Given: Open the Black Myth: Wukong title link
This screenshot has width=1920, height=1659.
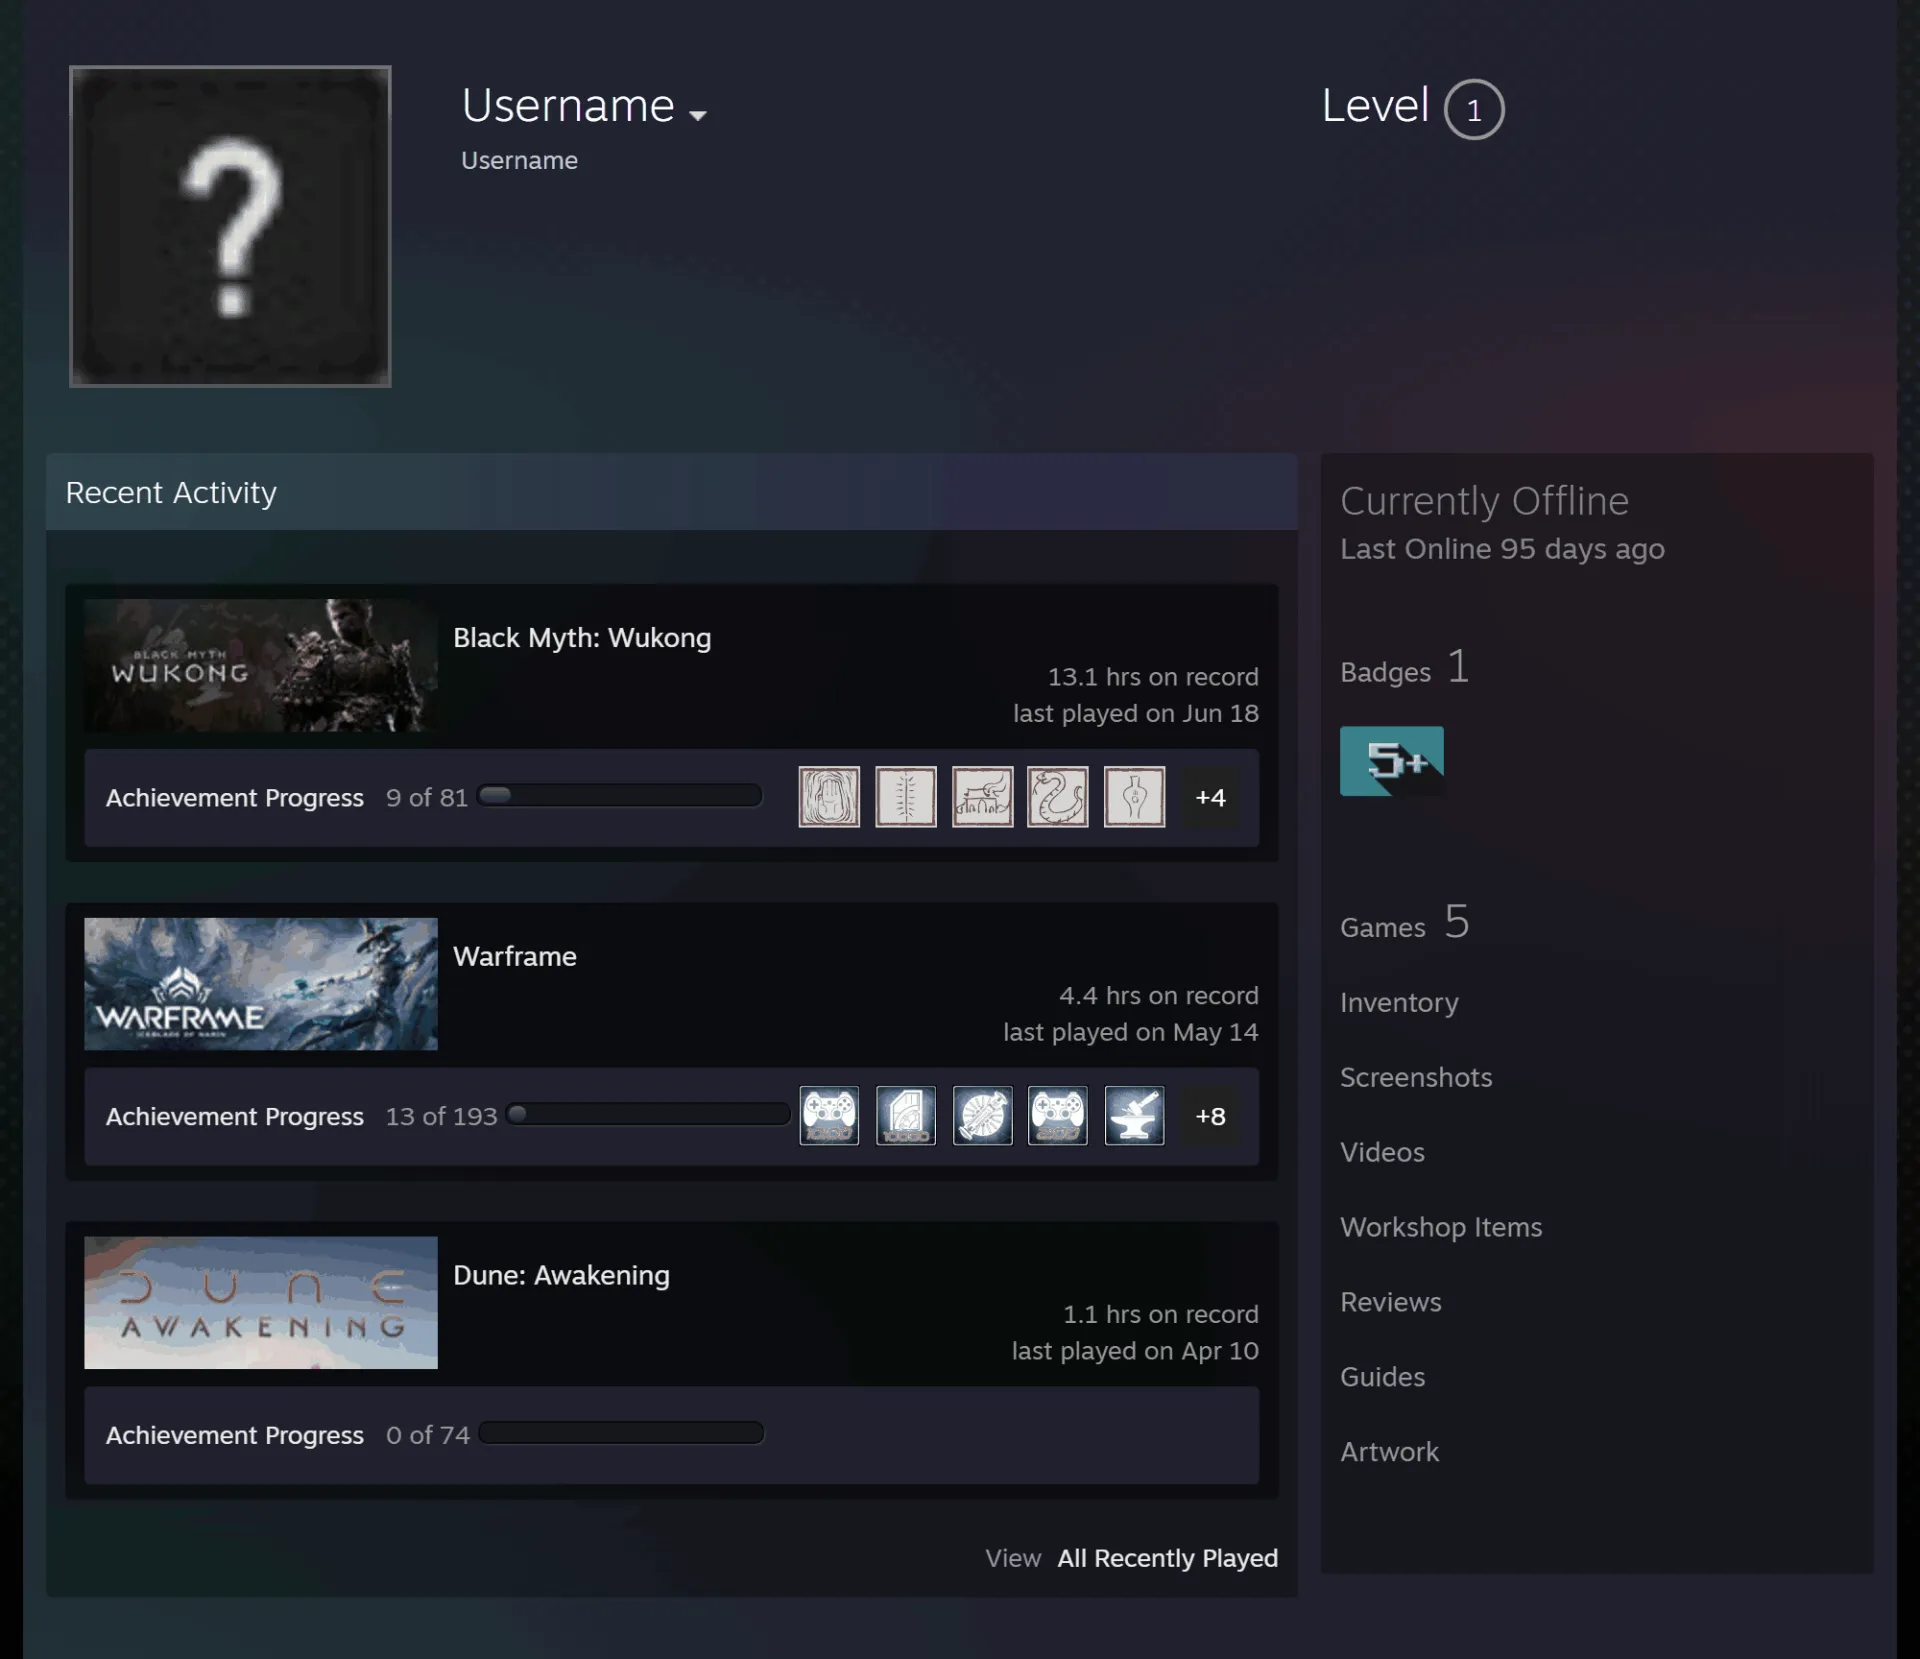Looking at the screenshot, I should pyautogui.click(x=582, y=638).
